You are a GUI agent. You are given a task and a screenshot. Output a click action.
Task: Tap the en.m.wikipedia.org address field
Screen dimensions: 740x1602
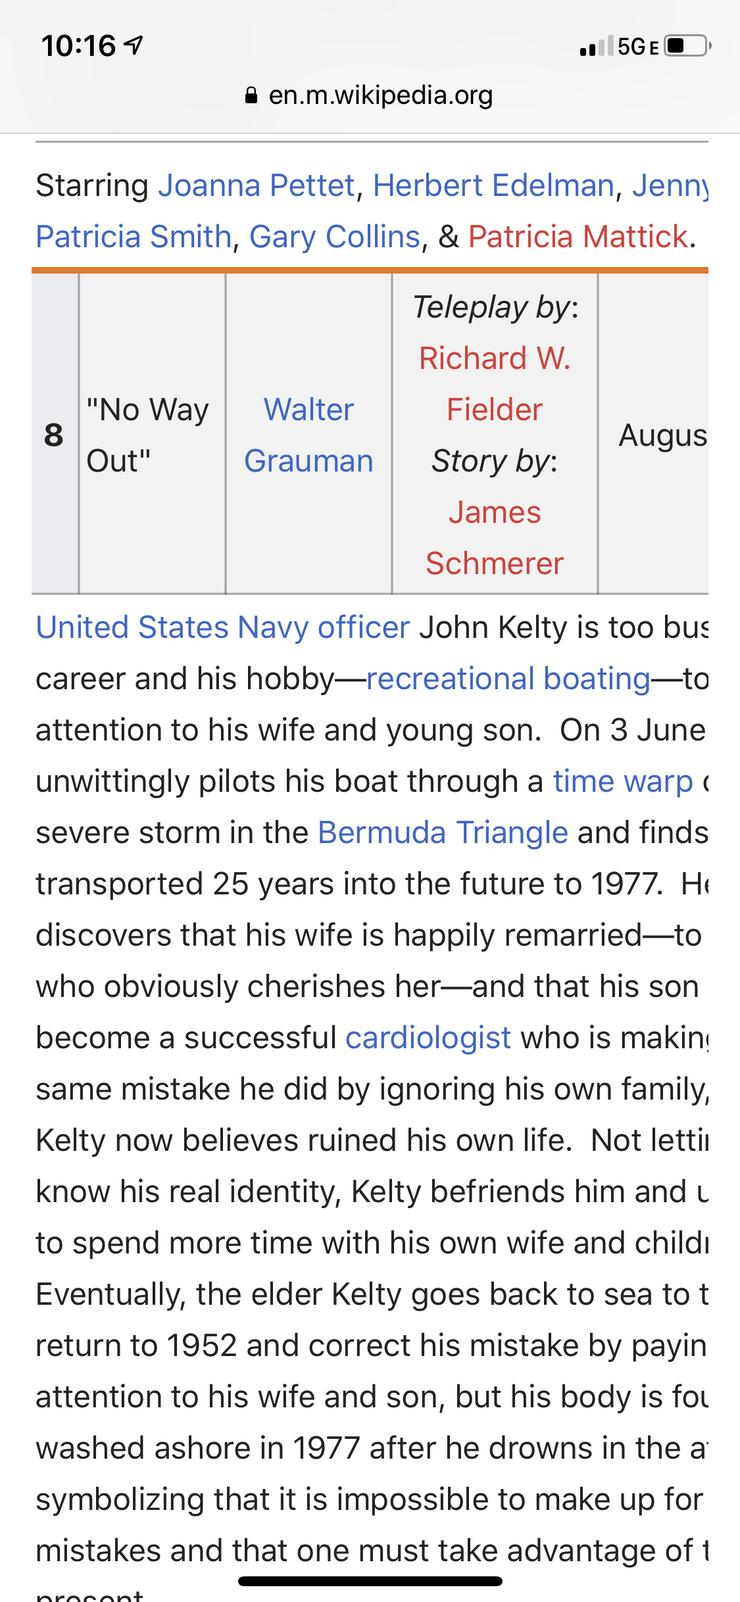(370, 95)
